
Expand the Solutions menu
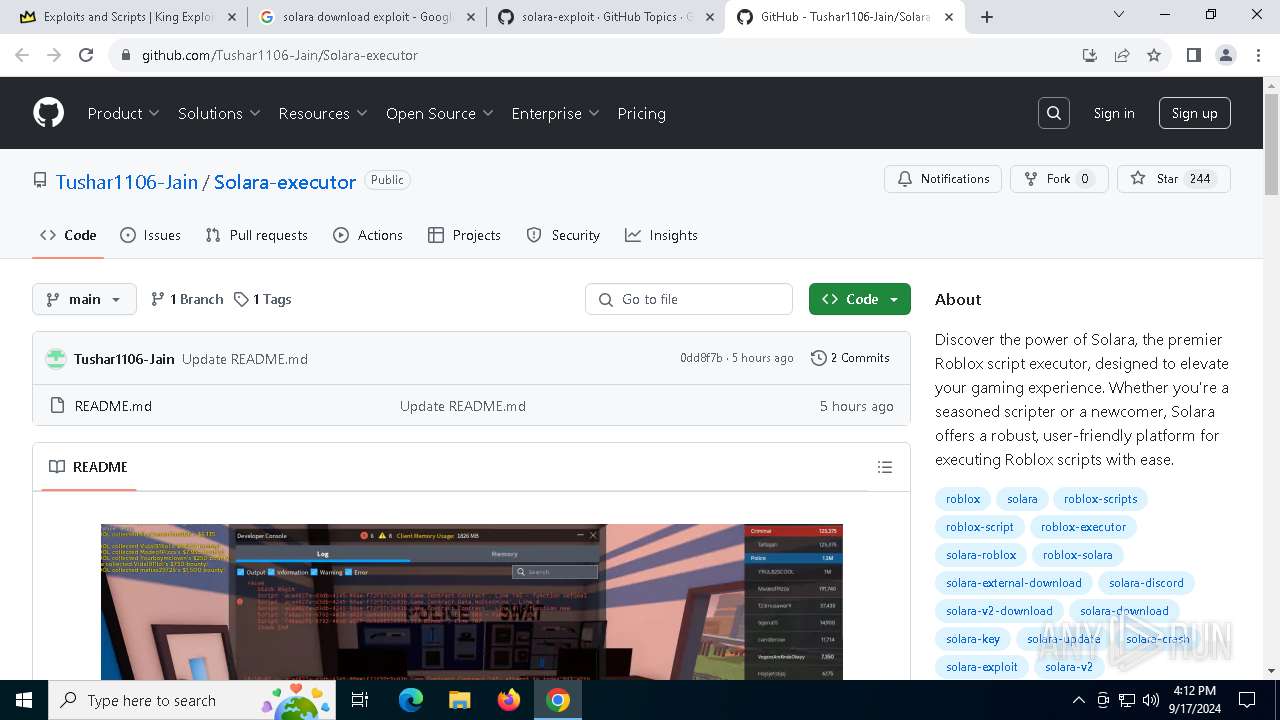[x=219, y=113]
